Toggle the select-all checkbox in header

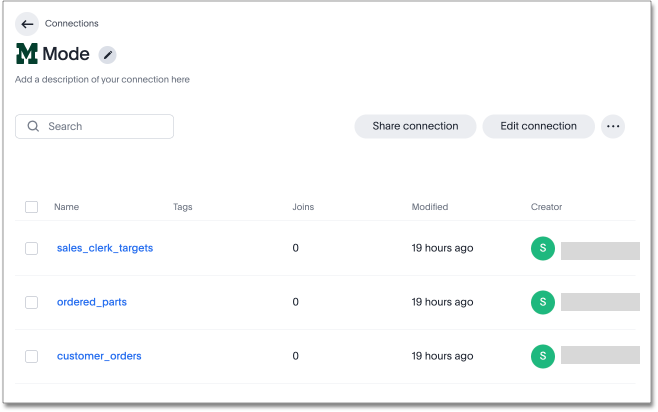coord(32,207)
